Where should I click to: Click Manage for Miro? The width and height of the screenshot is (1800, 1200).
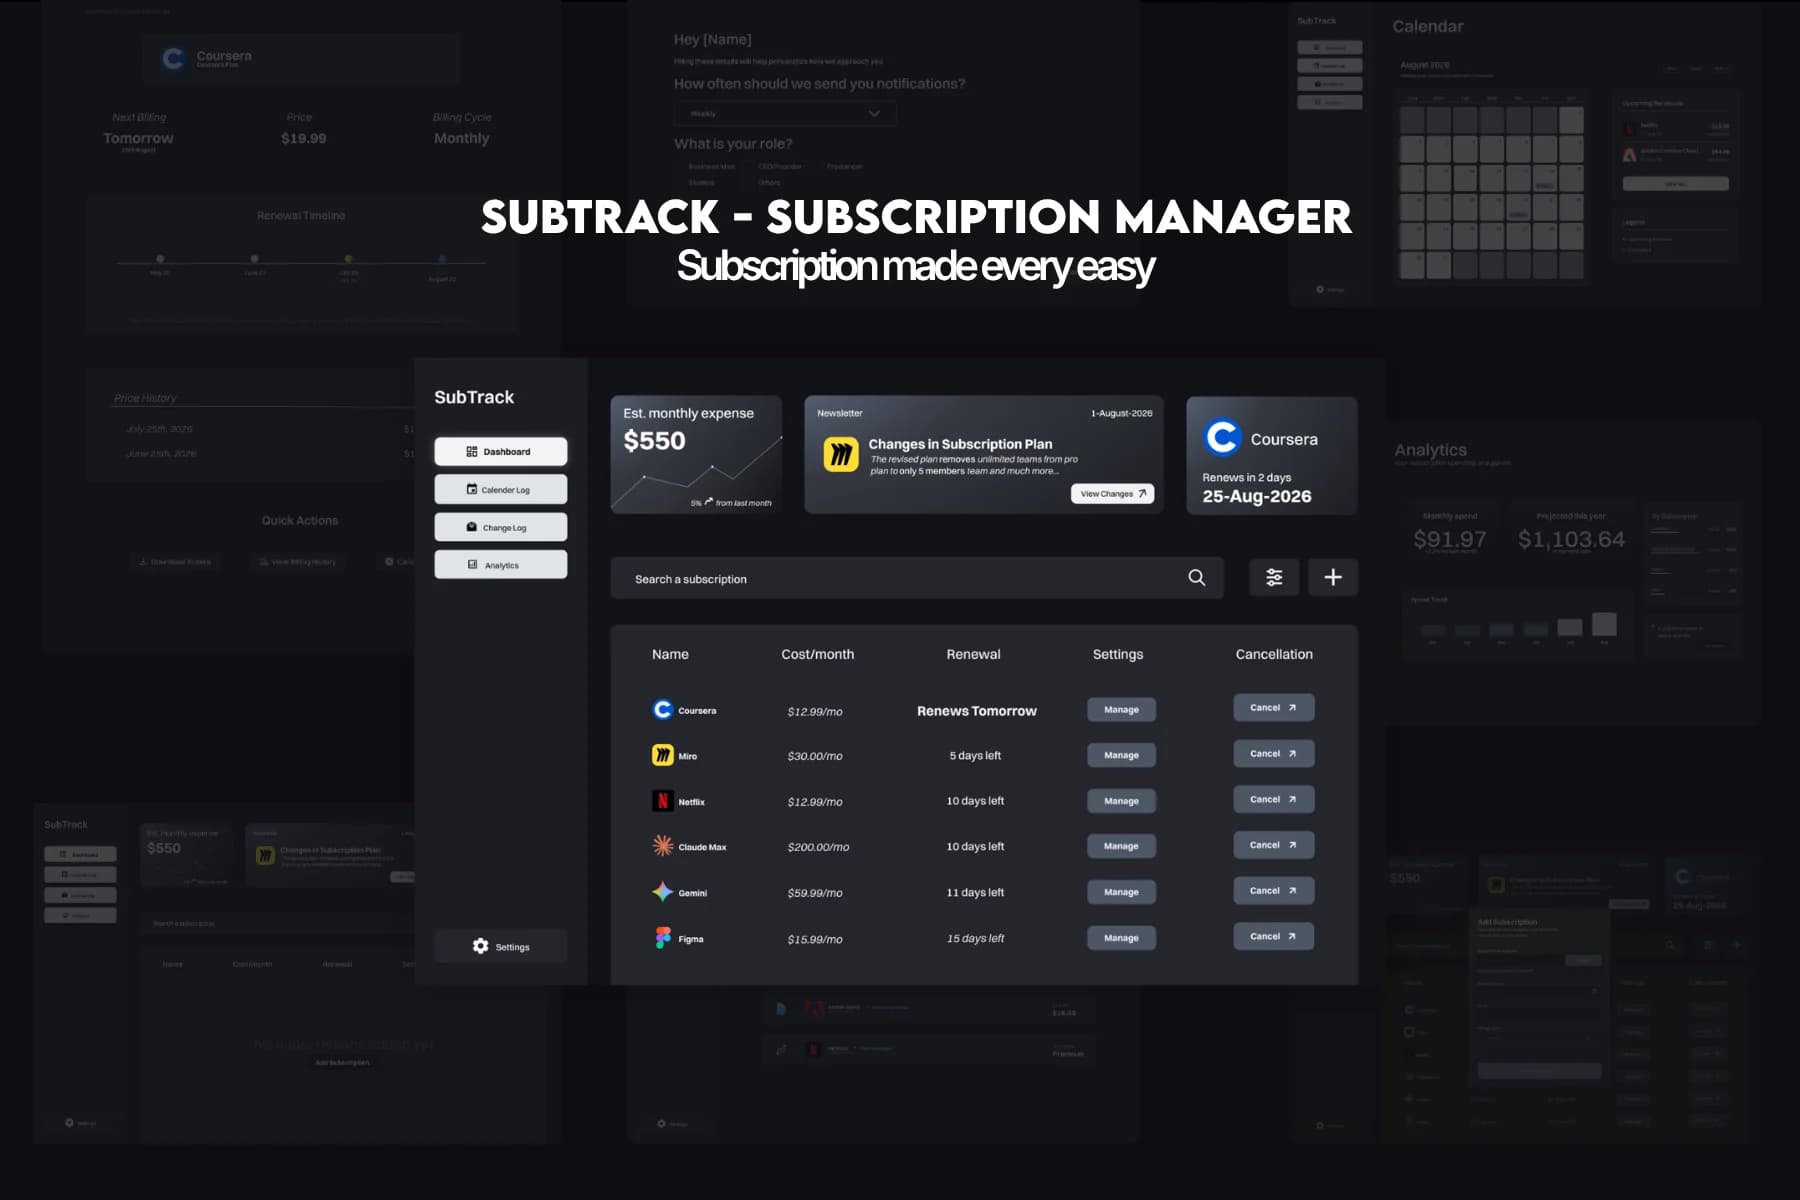(x=1121, y=756)
